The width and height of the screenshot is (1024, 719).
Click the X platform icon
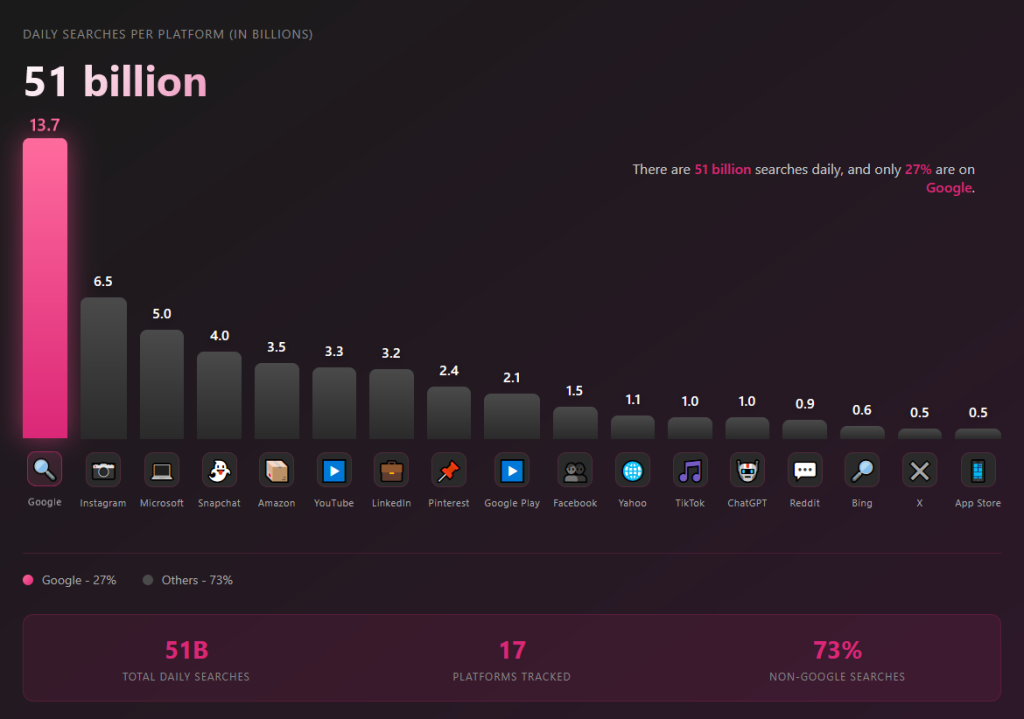pos(920,471)
